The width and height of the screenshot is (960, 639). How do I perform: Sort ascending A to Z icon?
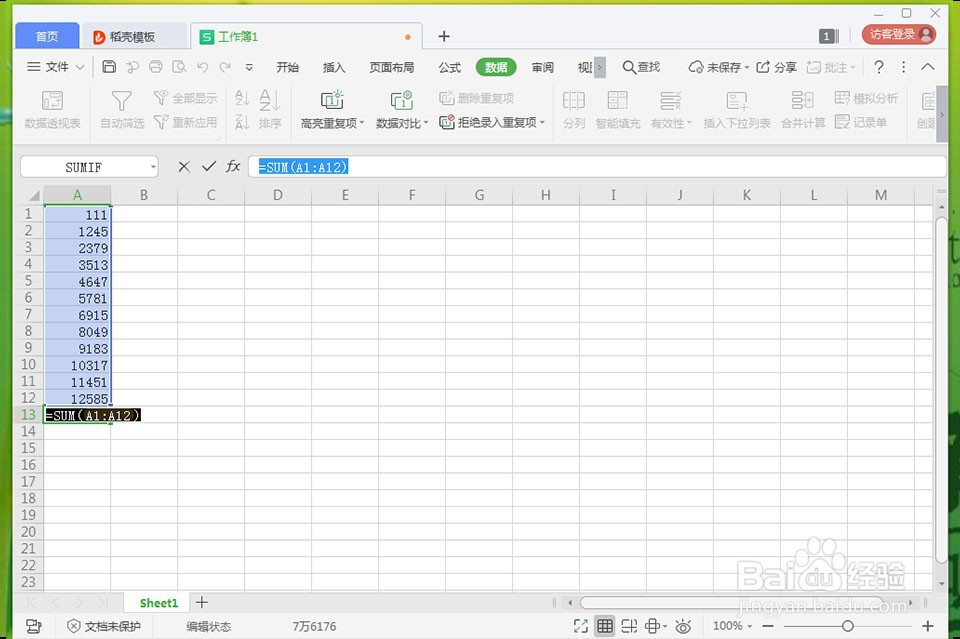point(242,98)
